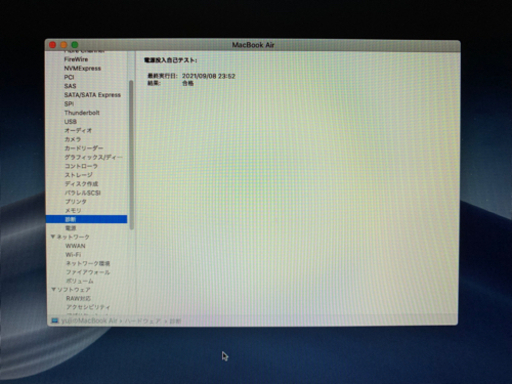Viewport: 512px width, 384px height.
Task: Select ネットワーク環境 in the sidebar
Action: pos(88,263)
